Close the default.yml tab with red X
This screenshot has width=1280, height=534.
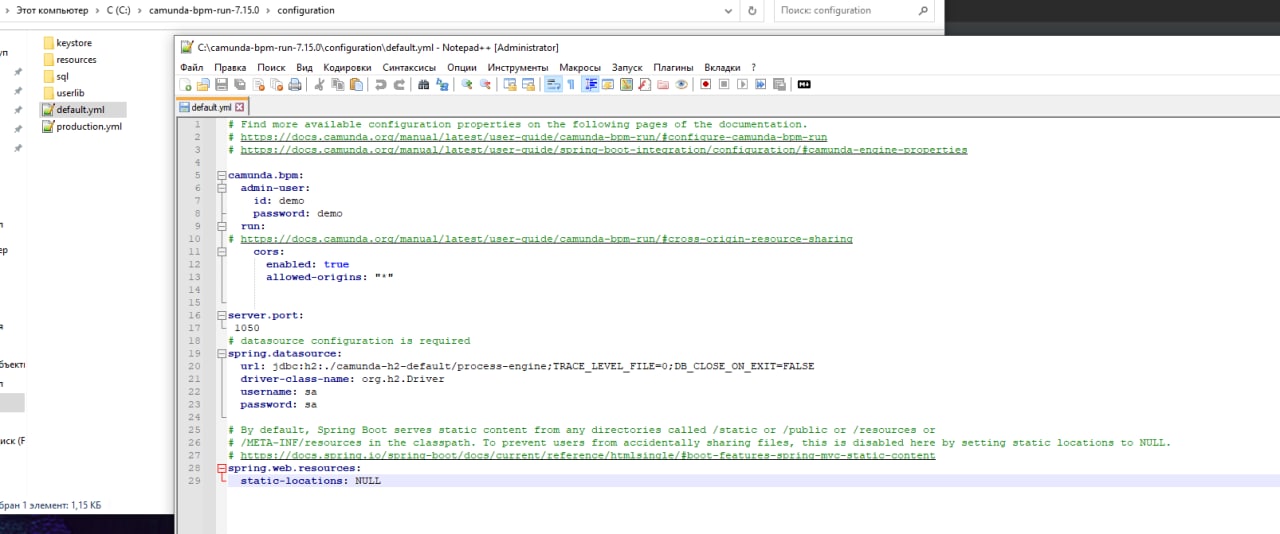[x=240, y=107]
